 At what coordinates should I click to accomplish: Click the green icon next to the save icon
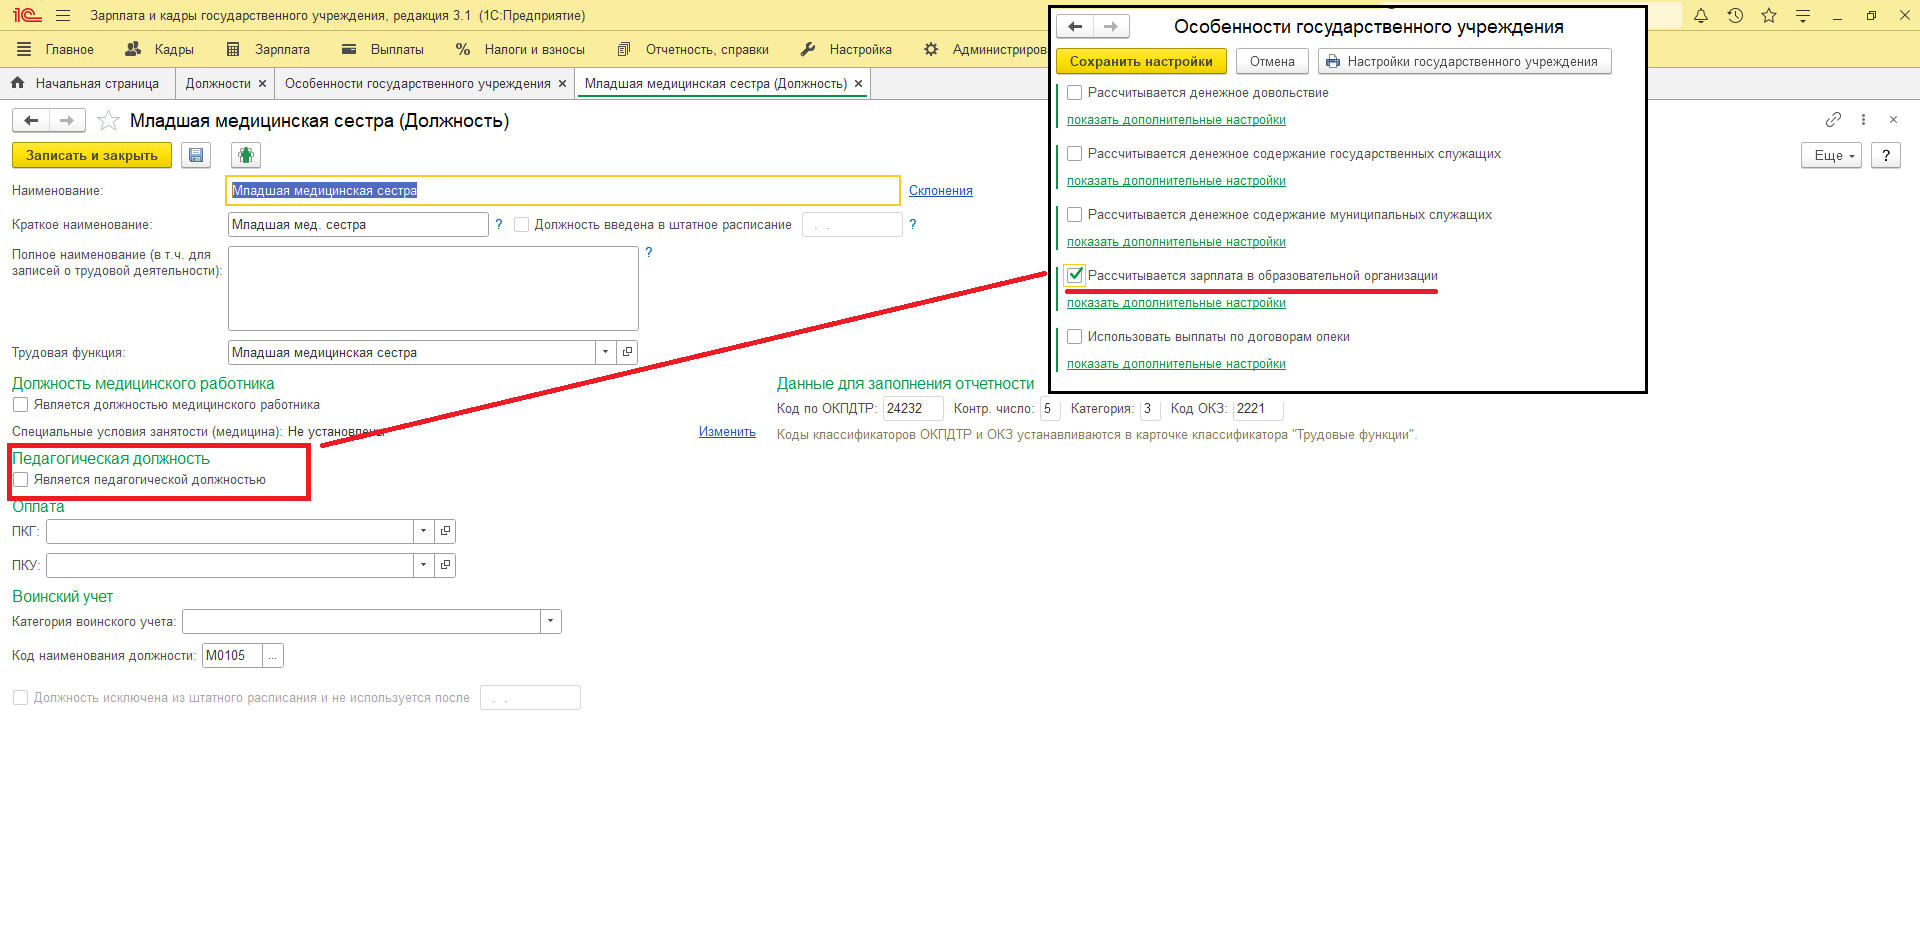(246, 155)
